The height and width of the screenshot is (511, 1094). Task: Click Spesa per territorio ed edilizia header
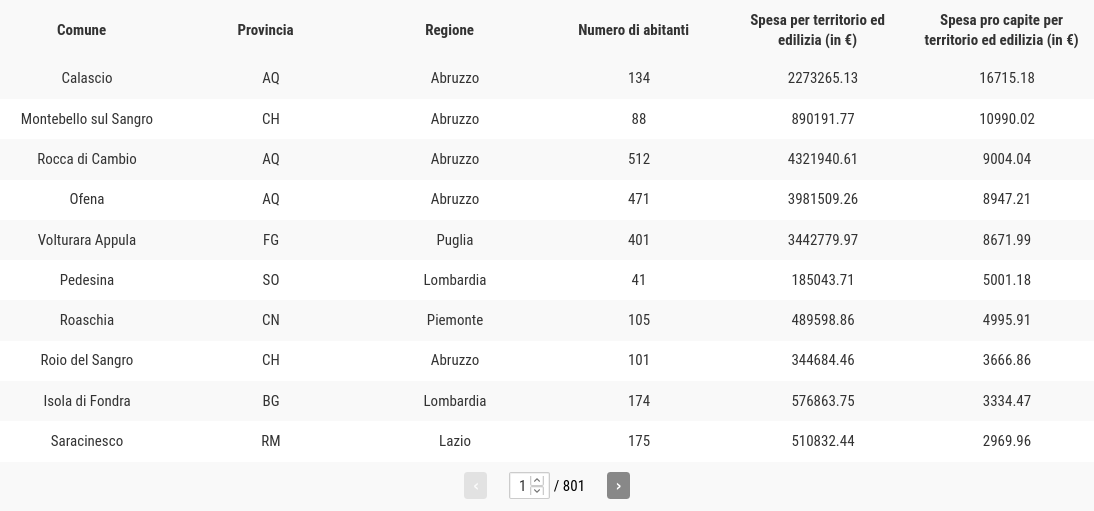click(817, 30)
